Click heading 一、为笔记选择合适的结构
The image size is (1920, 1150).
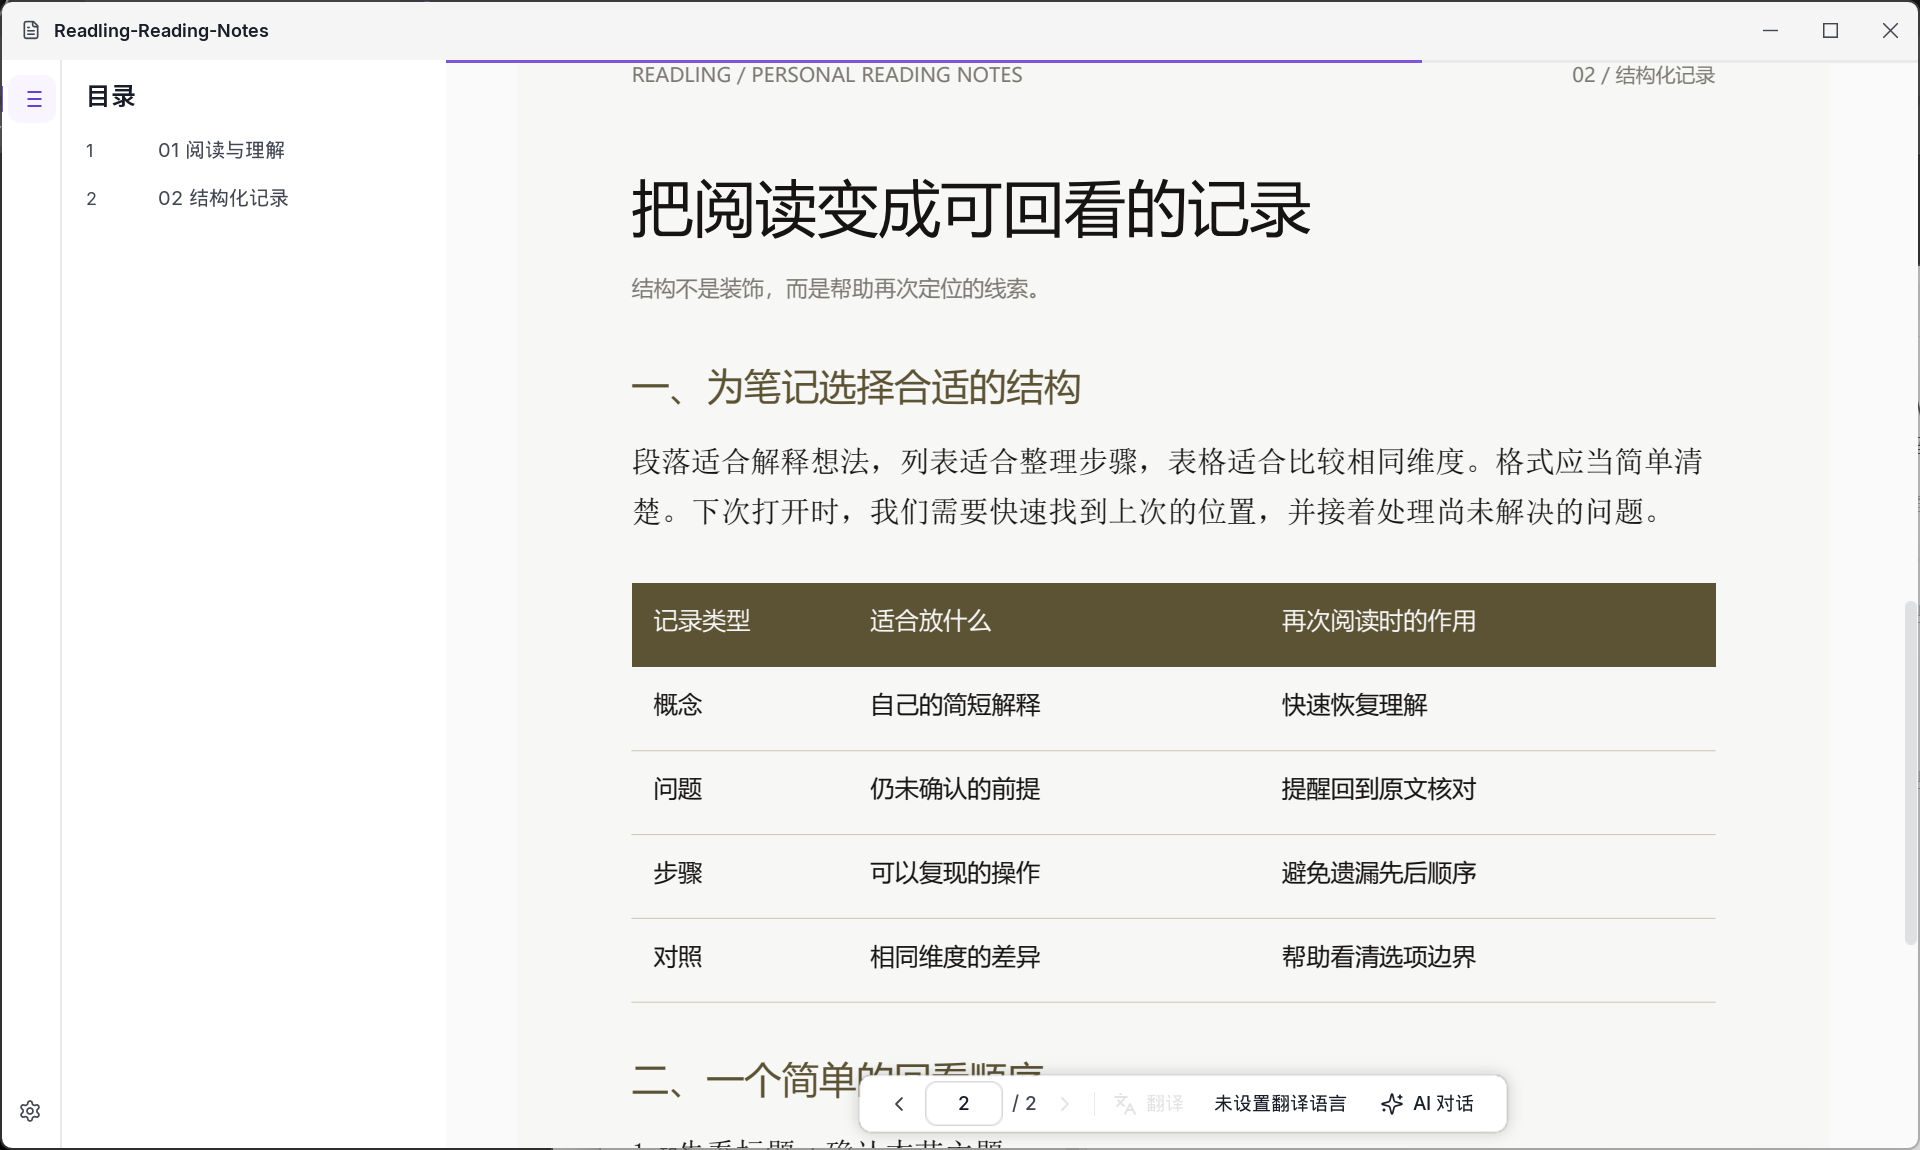point(856,387)
